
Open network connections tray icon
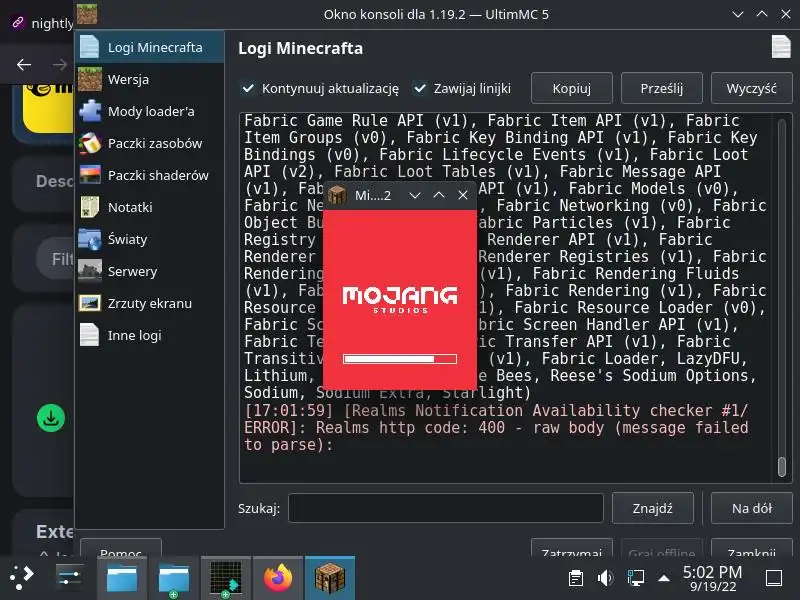(635, 578)
